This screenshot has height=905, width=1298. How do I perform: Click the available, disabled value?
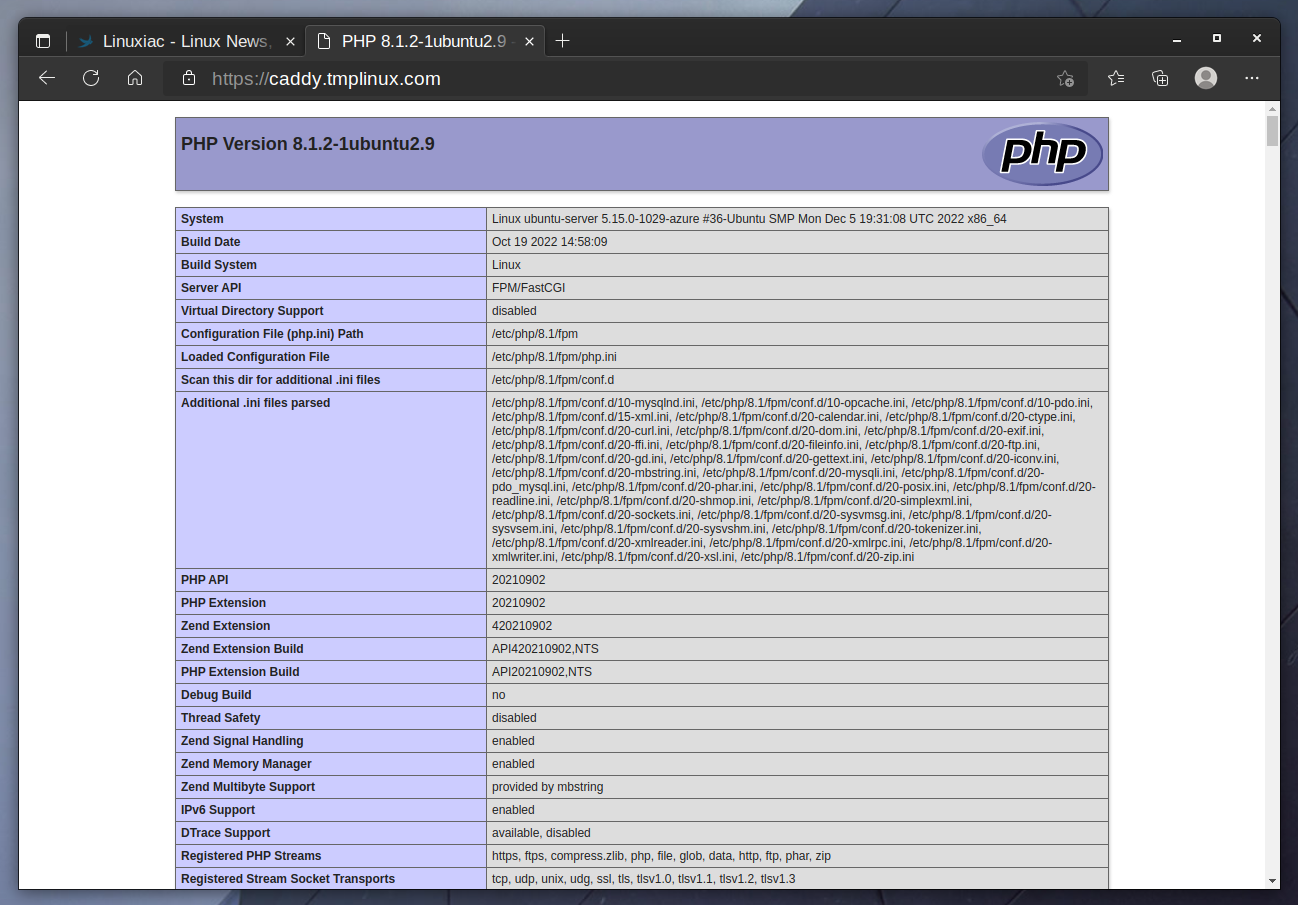coord(541,833)
